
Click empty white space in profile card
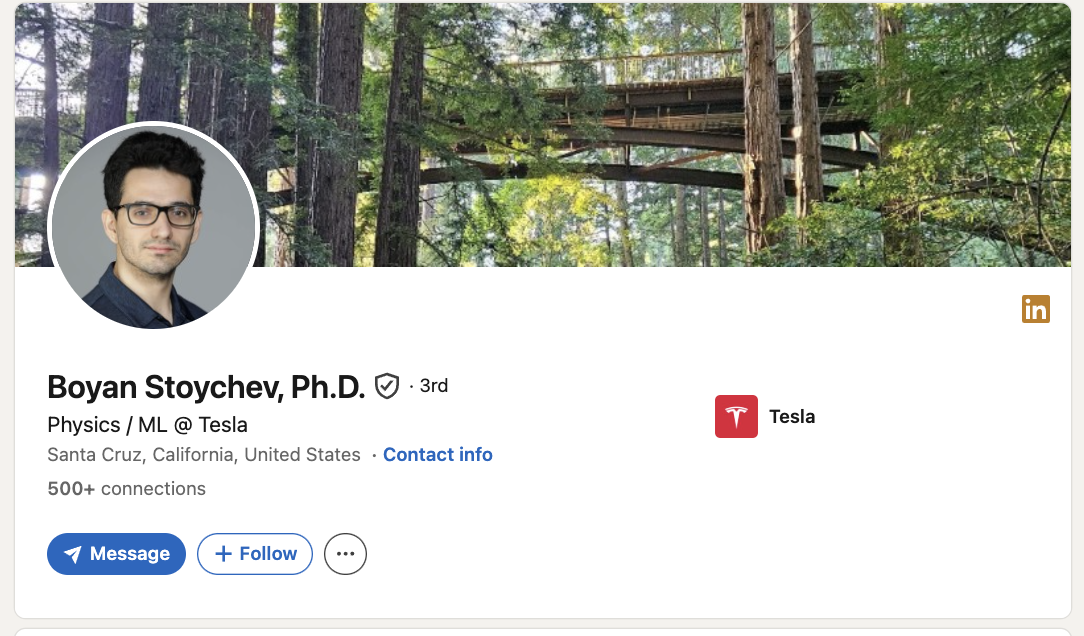coord(700,540)
